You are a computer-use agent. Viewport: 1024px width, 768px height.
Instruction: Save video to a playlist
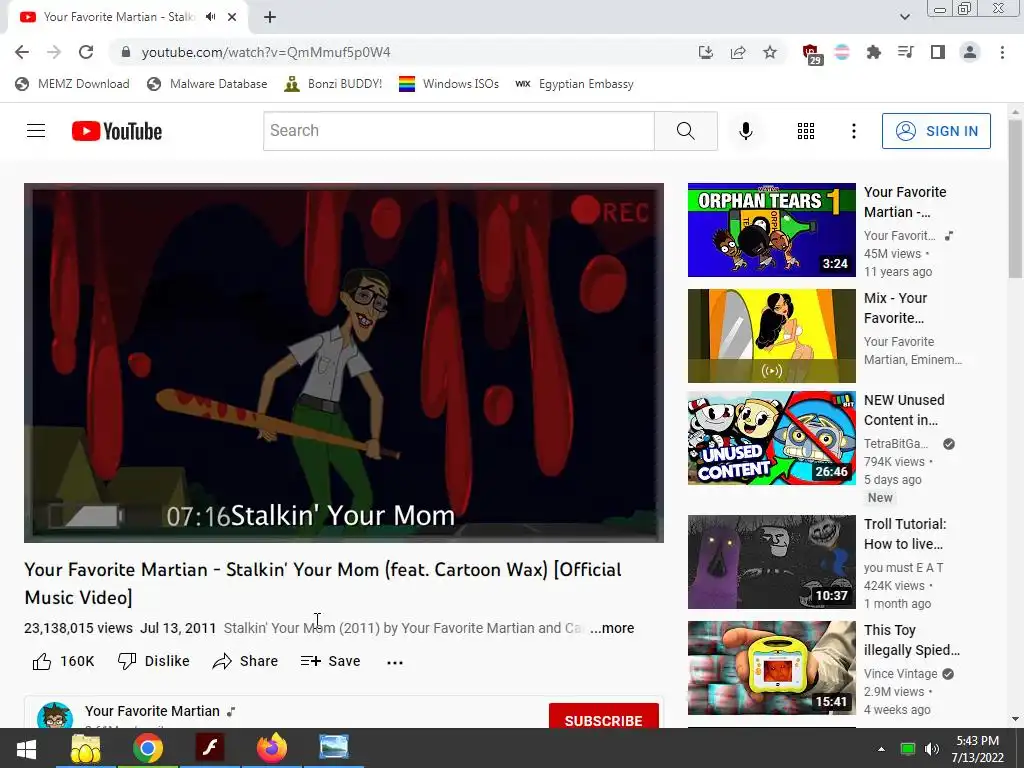[x=330, y=661]
